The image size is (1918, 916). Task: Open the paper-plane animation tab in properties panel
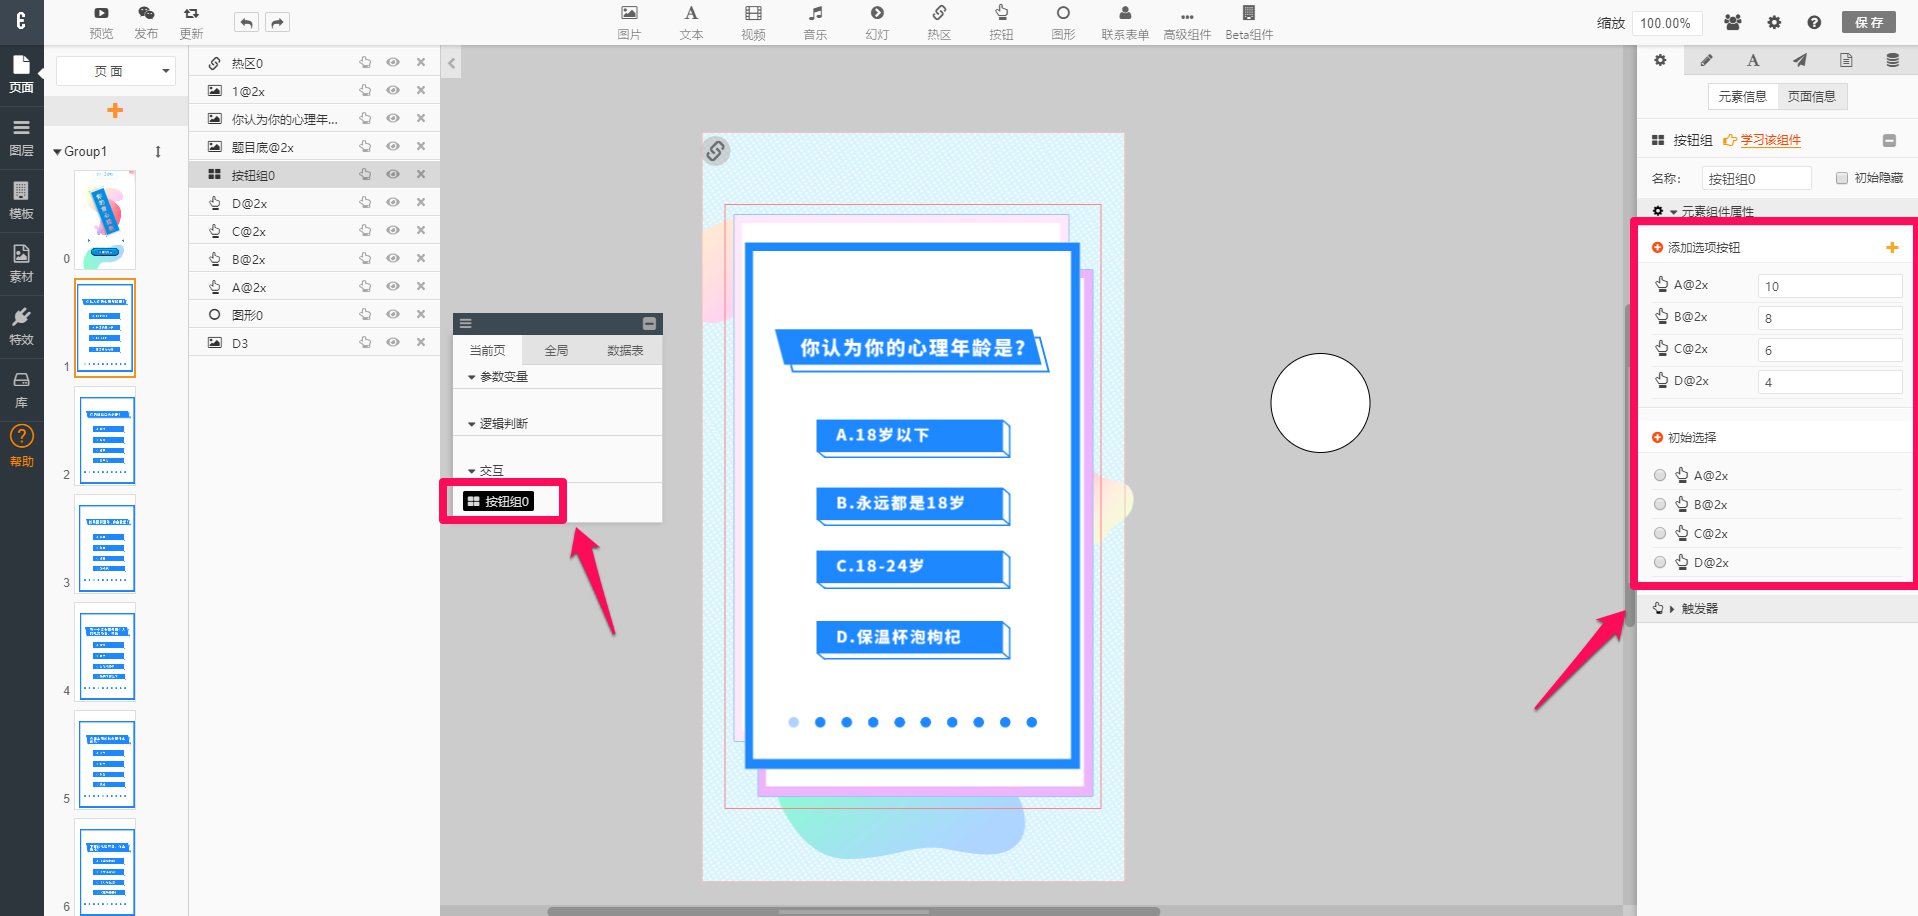coord(1799,61)
